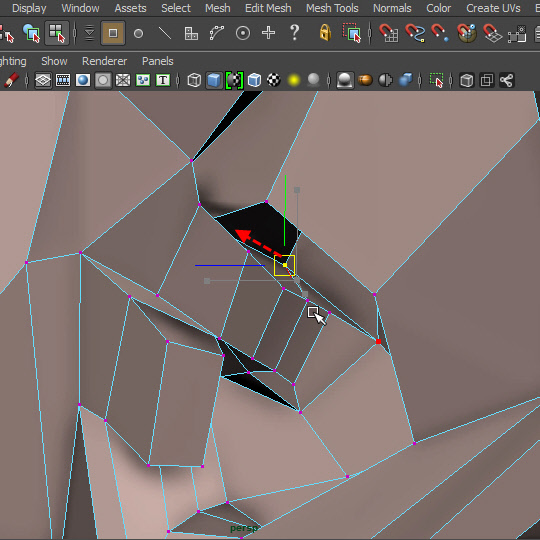Open the Mesh menu
The height and width of the screenshot is (540, 540).
[x=217, y=8]
